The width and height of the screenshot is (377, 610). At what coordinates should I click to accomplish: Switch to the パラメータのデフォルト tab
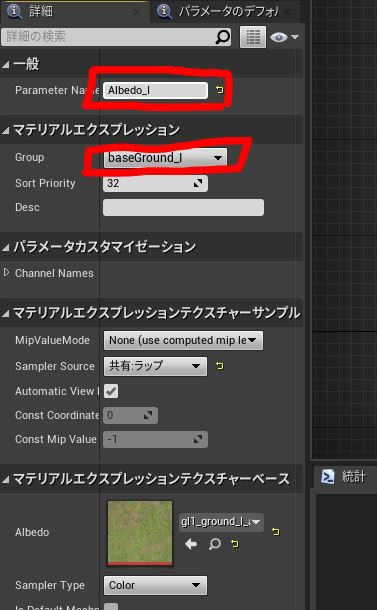(x=227, y=12)
